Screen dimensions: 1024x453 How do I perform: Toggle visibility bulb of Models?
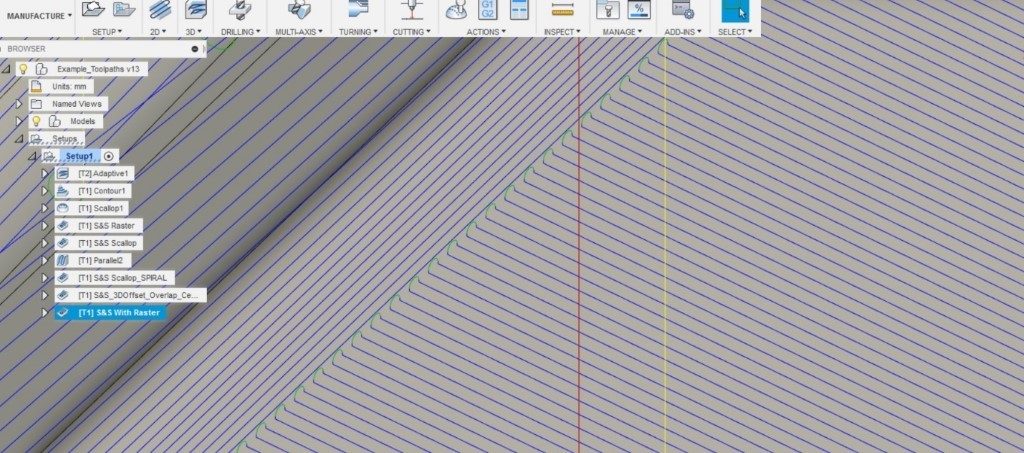click(37, 121)
